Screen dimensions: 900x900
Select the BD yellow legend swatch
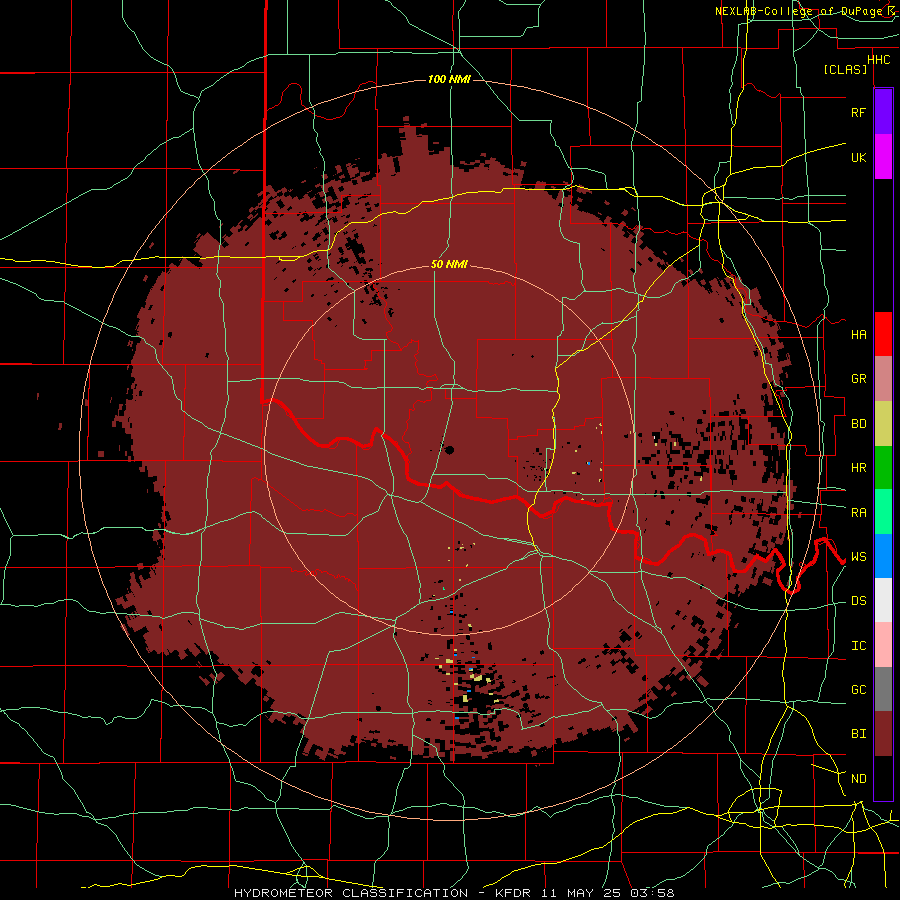pyautogui.click(x=883, y=423)
